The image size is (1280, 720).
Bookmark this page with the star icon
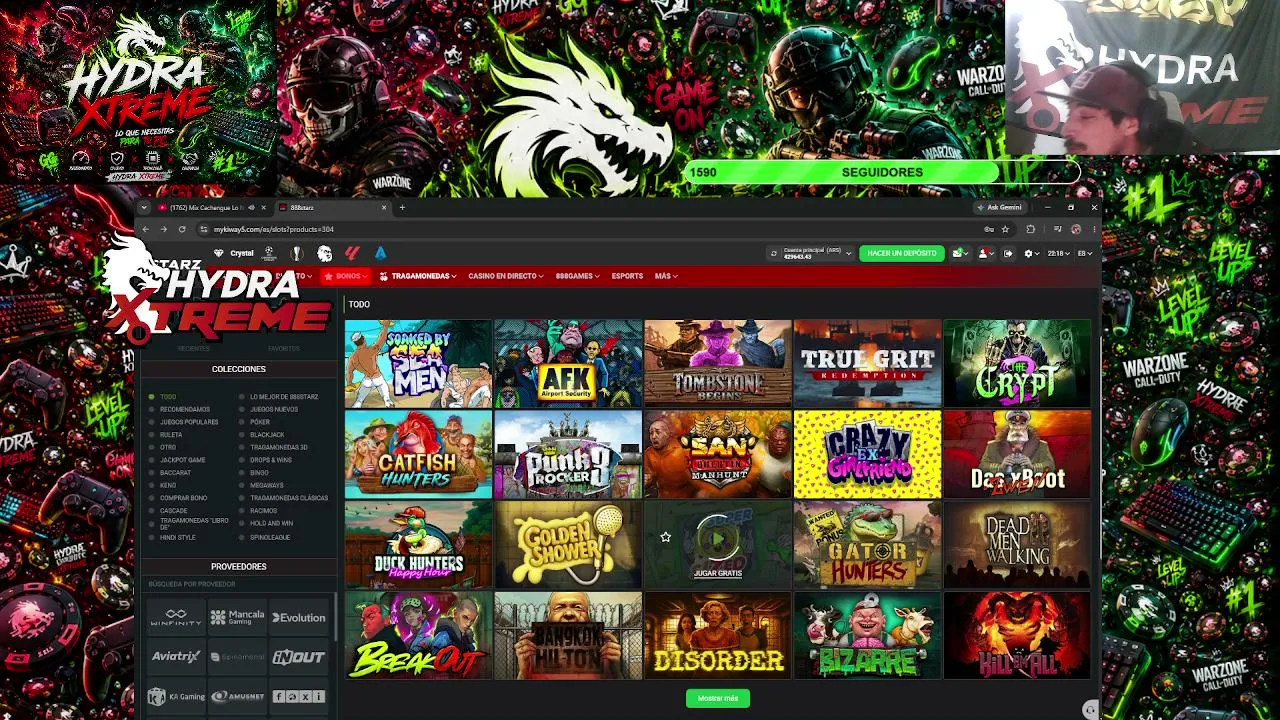tap(1005, 229)
